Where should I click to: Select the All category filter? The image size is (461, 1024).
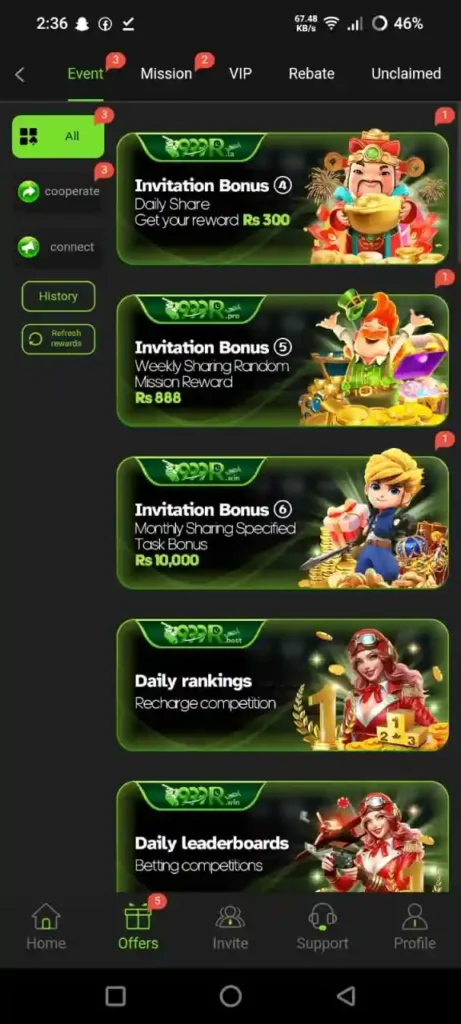[57, 136]
